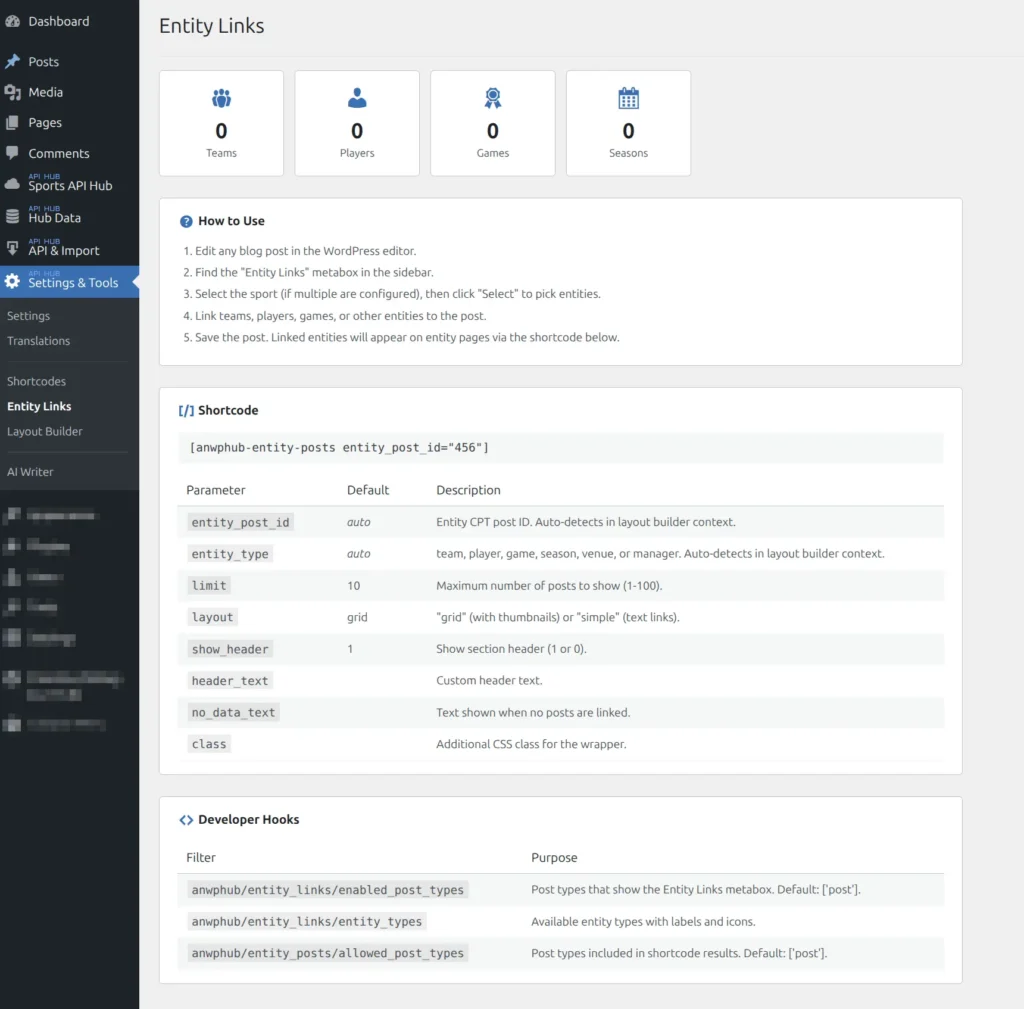Click the API & Import download icon
Viewport: 1024px width, 1009px height.
click(12, 248)
